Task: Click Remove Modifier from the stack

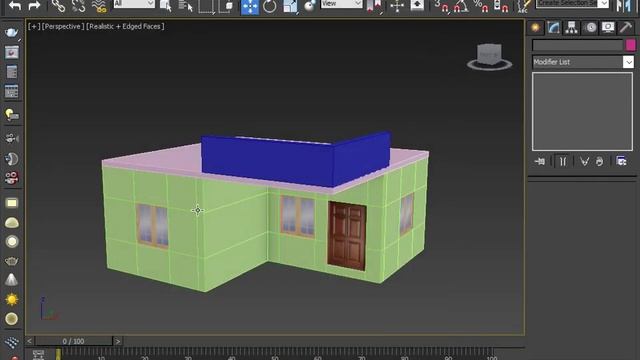Action: click(x=599, y=162)
